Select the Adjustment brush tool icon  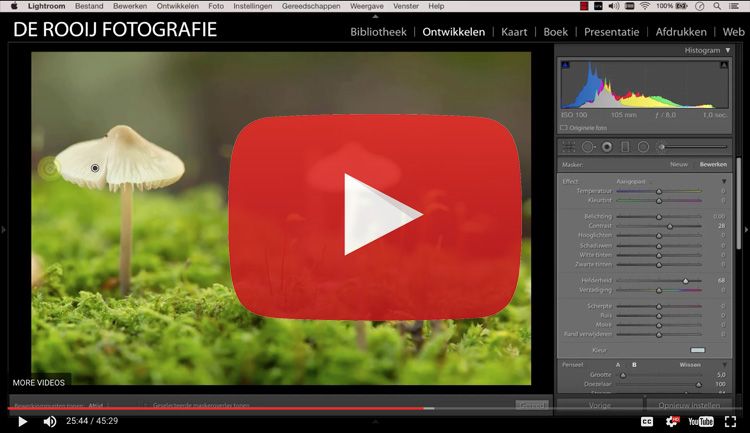pyautogui.click(x=662, y=147)
